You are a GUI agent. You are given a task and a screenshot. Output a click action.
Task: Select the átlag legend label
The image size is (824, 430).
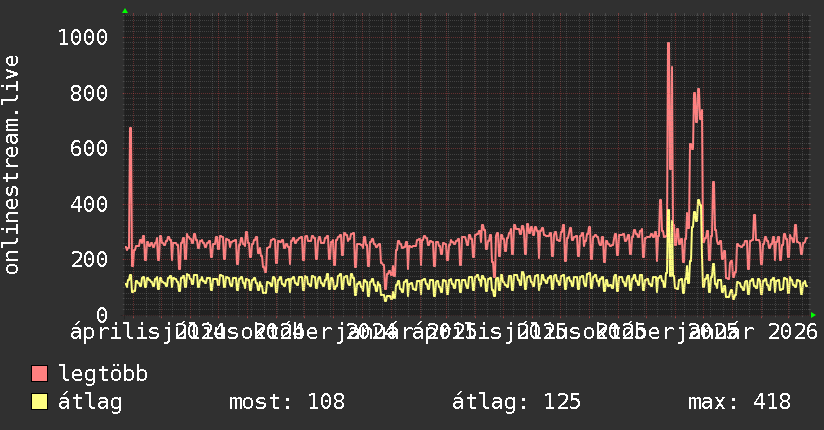(90, 402)
